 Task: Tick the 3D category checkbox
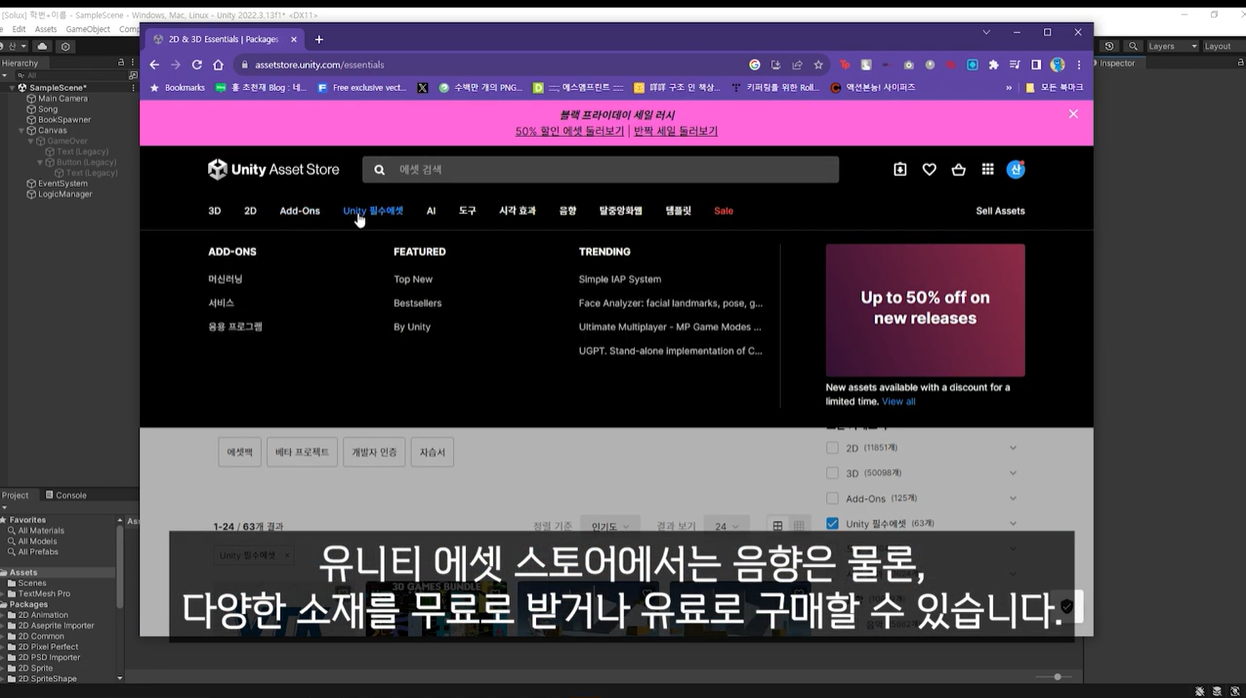pyautogui.click(x=832, y=473)
